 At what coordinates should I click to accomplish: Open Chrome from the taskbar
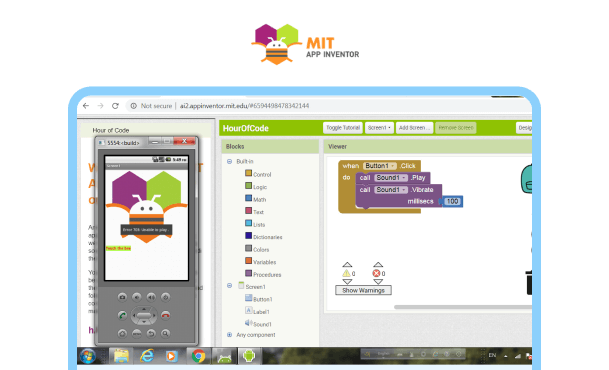coord(198,356)
